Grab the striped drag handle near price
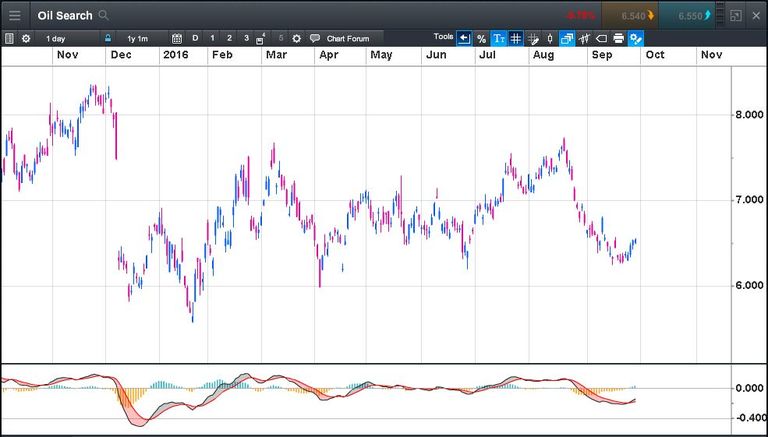This screenshot has width=768, height=437. pos(720,16)
